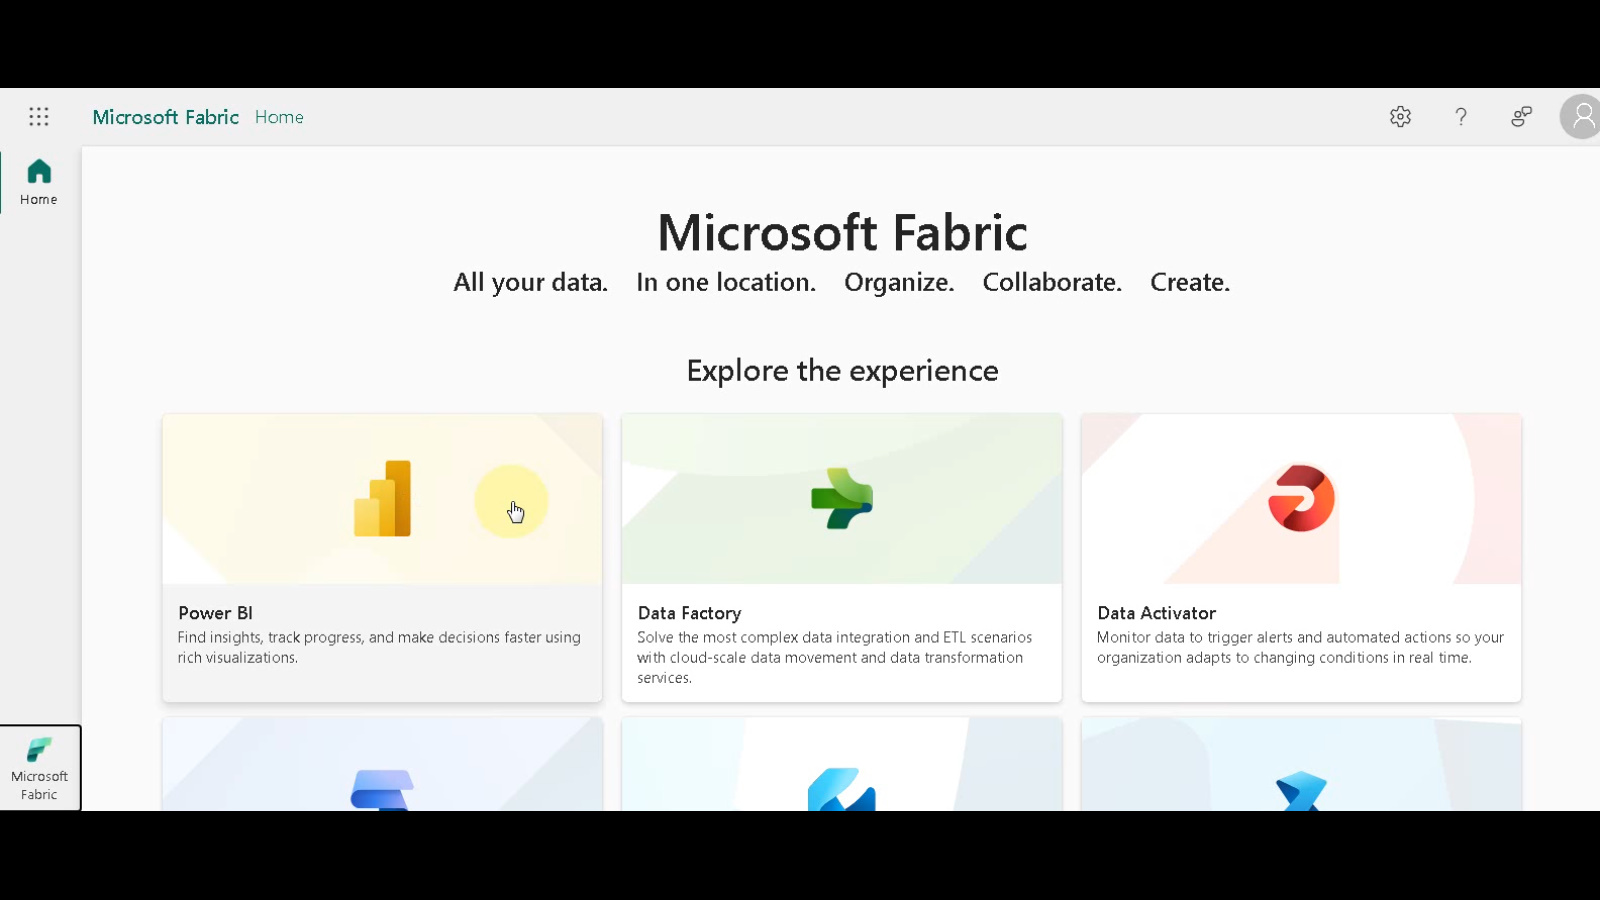Open the Microsoft Fabric experience switcher bottom-left
The height and width of the screenshot is (900, 1600).
click(x=40, y=768)
